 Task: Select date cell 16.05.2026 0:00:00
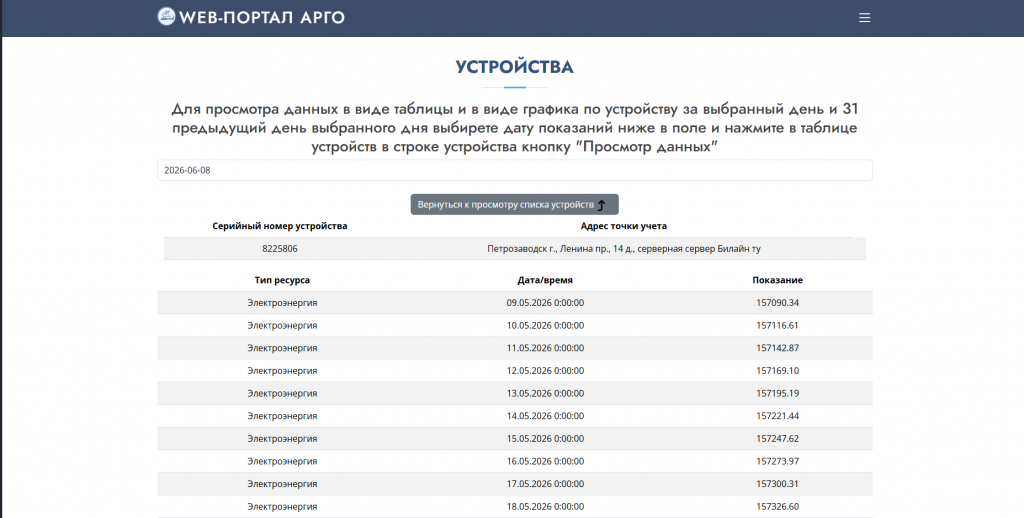click(545, 461)
